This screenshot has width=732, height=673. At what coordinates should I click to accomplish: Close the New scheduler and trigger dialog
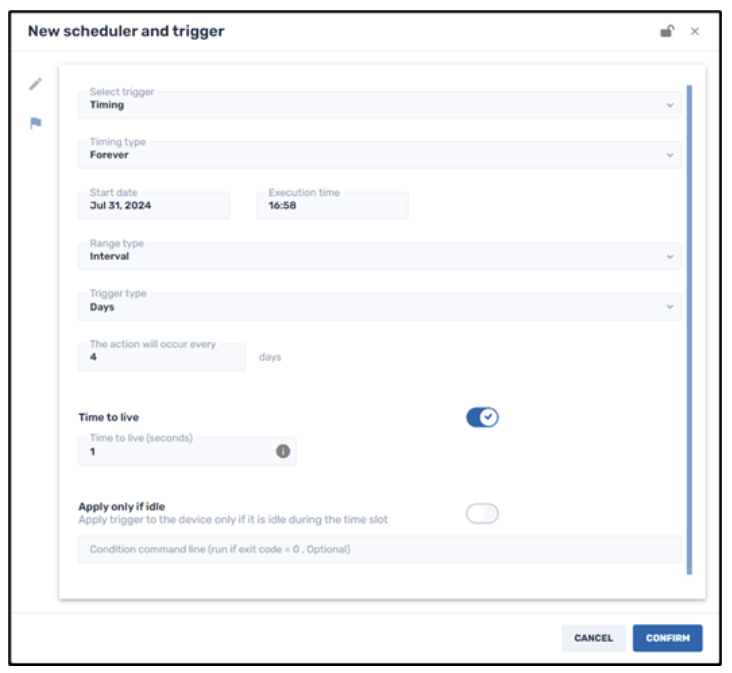(x=695, y=31)
